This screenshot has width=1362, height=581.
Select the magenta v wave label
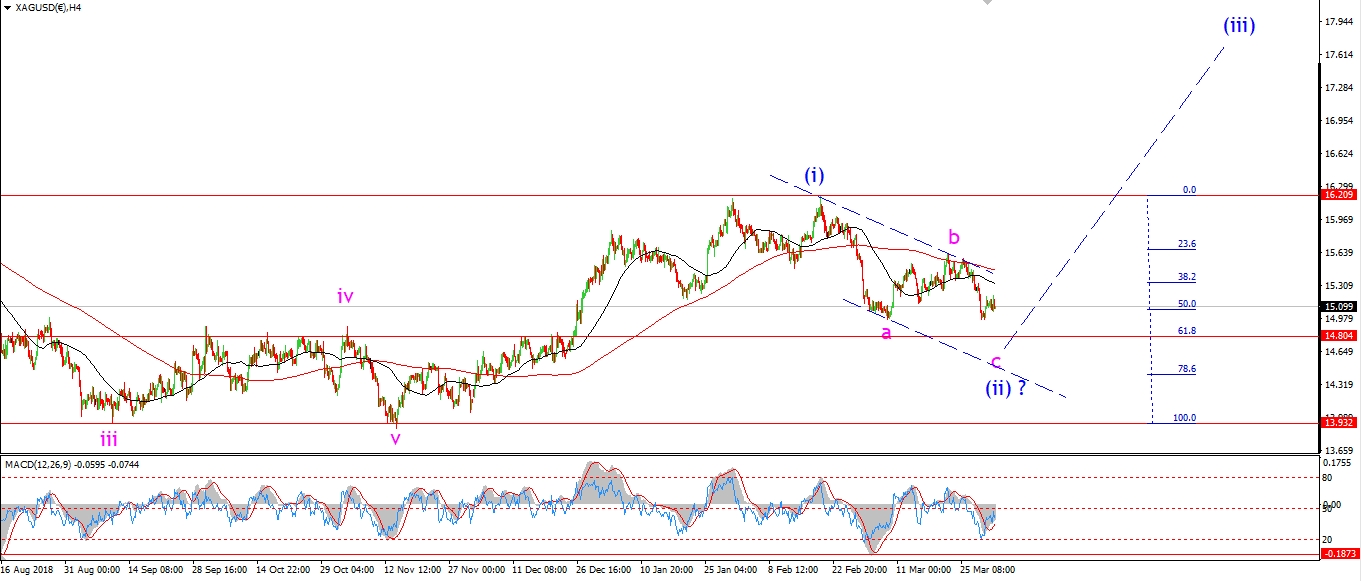click(x=395, y=439)
